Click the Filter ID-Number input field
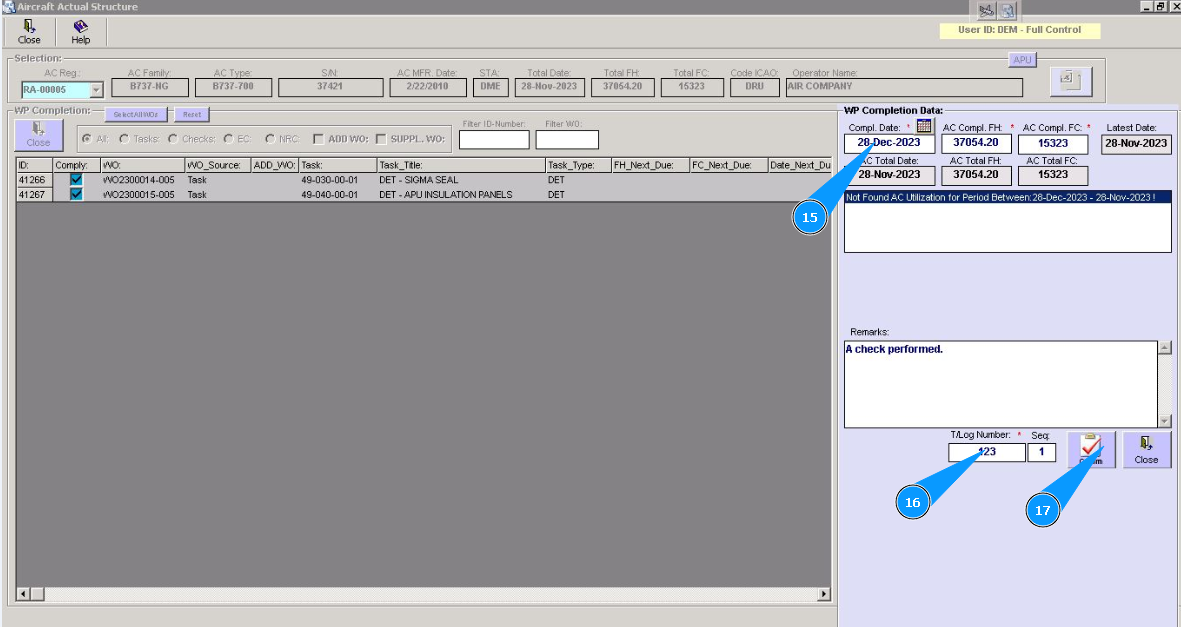This screenshot has width=1181, height=633. [494, 139]
